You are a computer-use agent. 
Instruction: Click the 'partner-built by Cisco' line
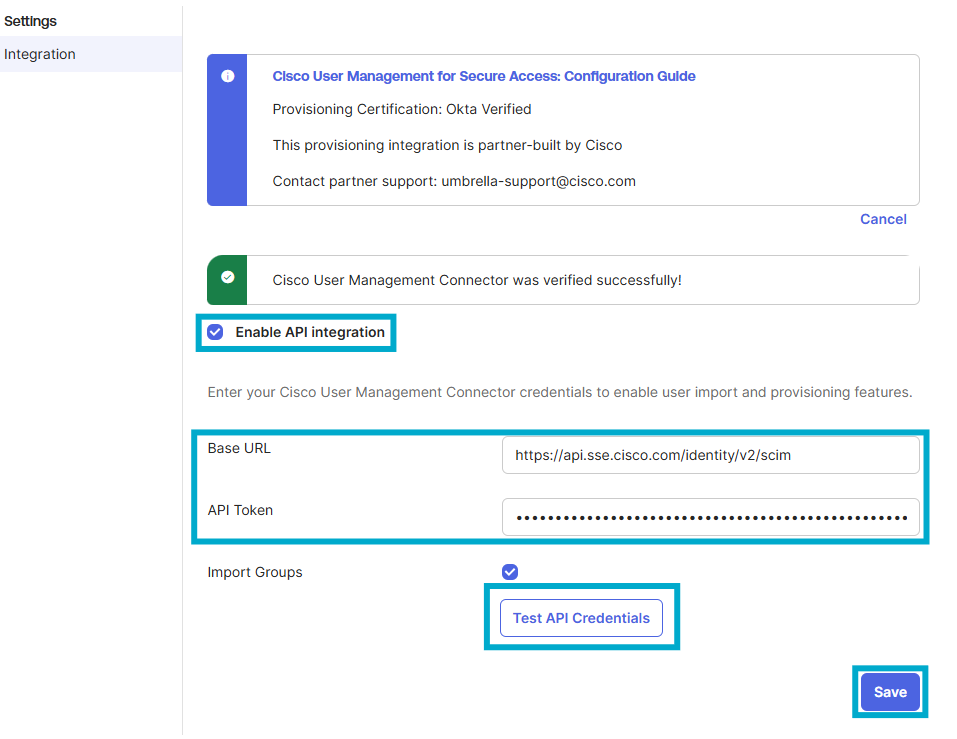click(447, 145)
